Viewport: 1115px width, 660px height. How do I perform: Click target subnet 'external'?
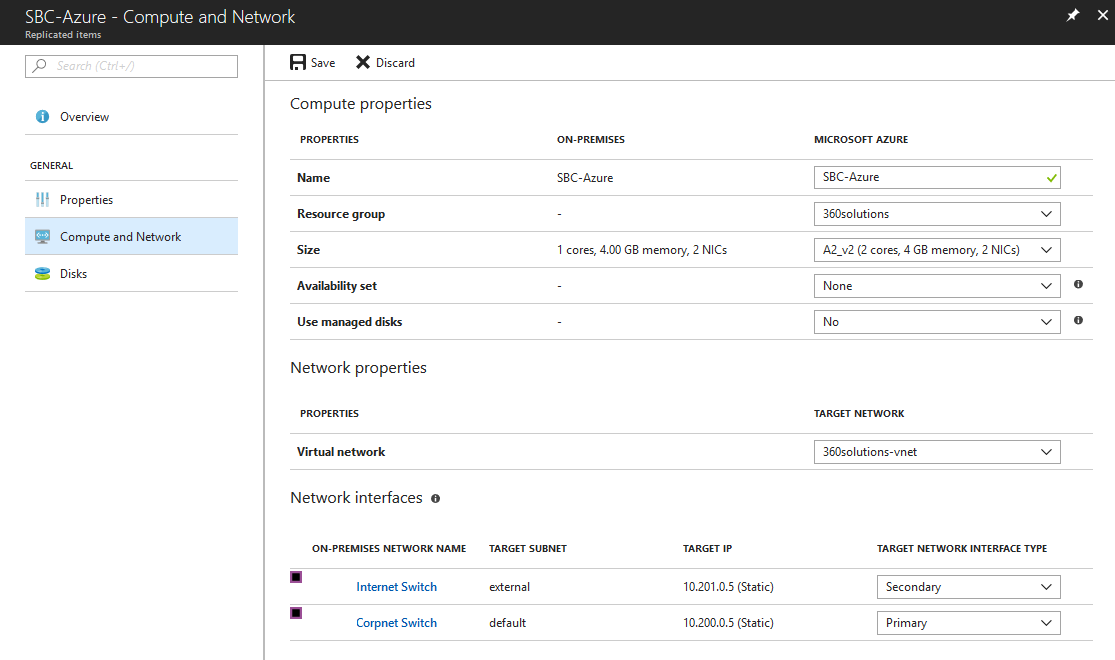coord(509,587)
